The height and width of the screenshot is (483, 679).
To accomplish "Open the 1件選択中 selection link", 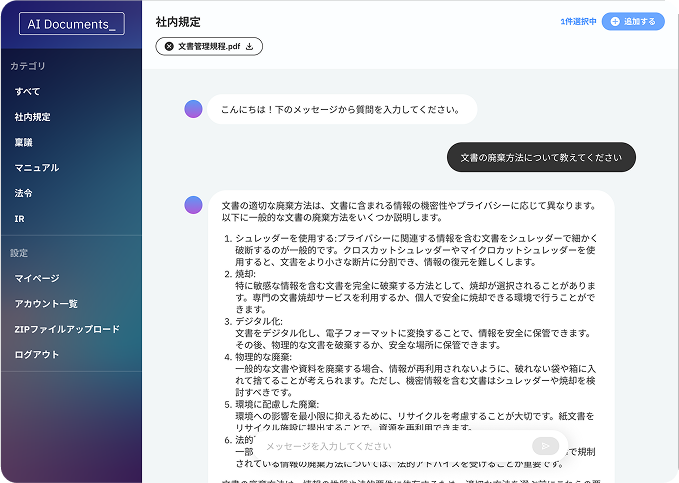I will [578, 21].
